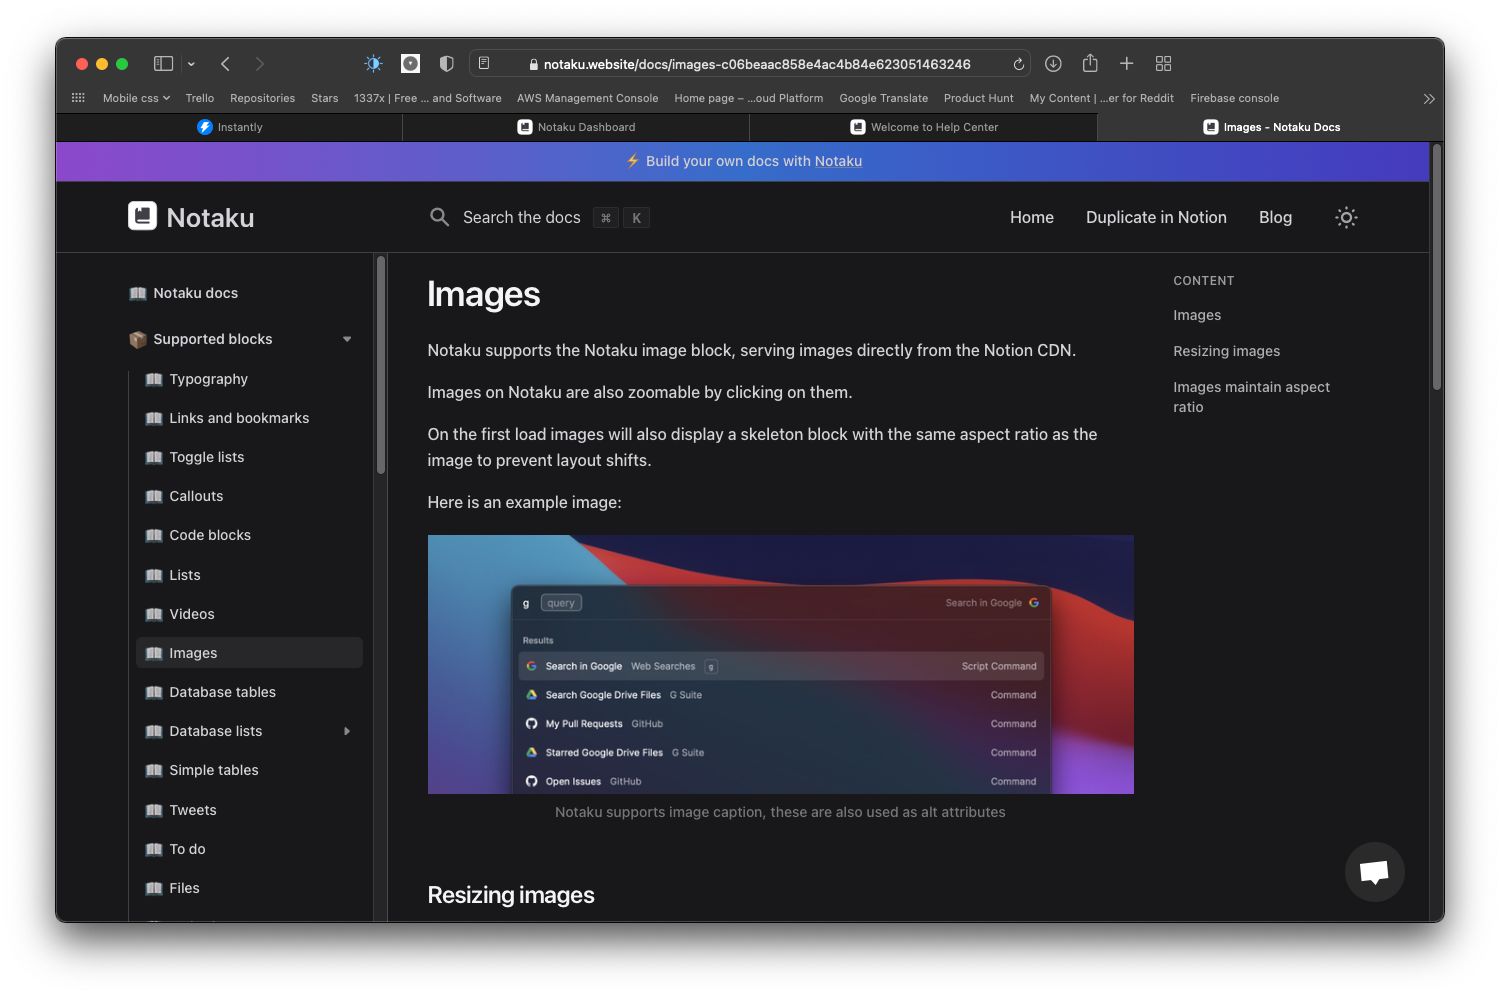Open the Toggle lists page
The image size is (1500, 996).
(x=206, y=457)
